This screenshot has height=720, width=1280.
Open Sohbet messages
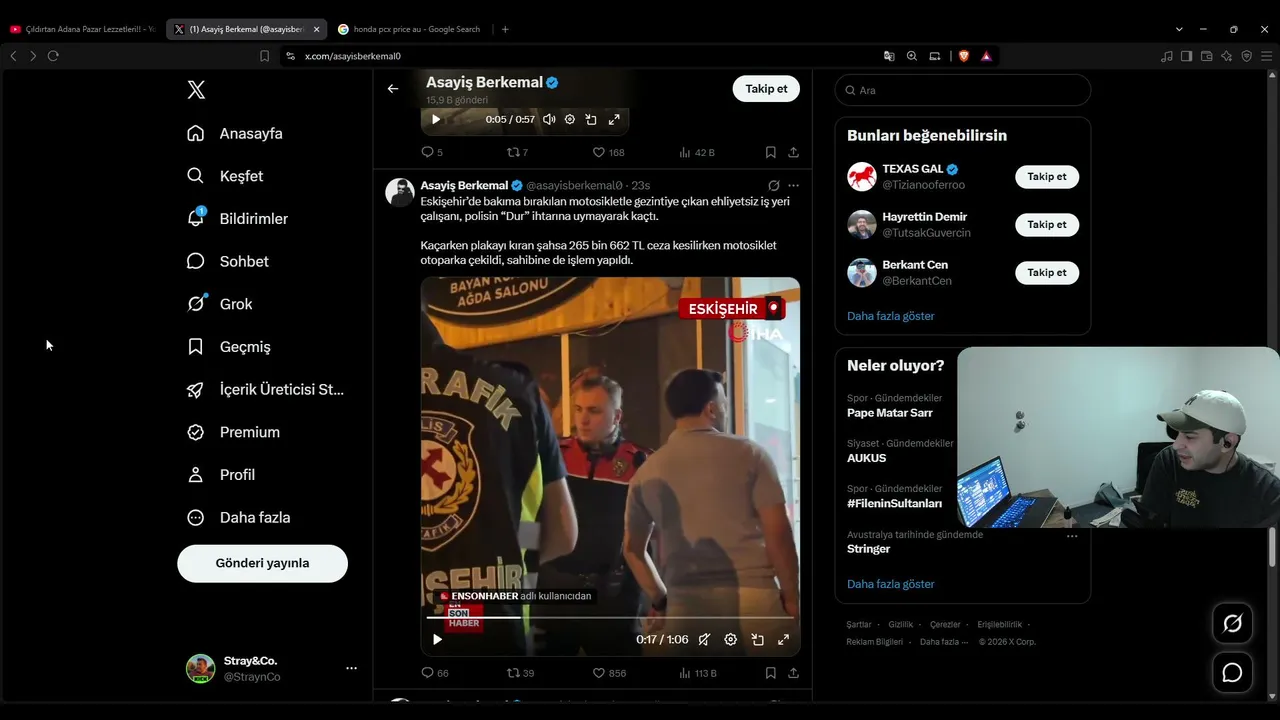pyautogui.click(x=228, y=261)
